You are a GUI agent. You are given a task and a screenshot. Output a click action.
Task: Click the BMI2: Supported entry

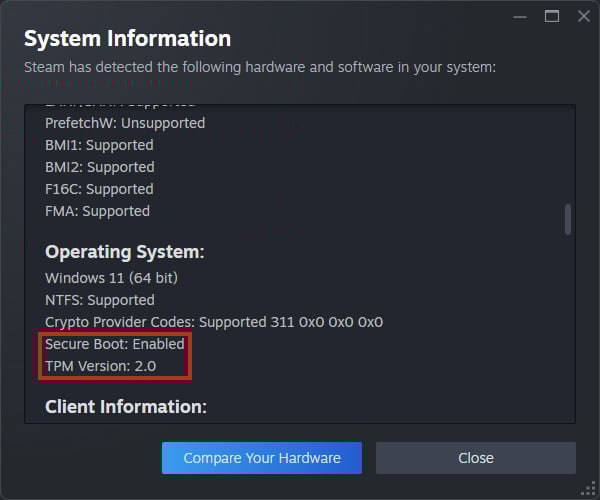tap(100, 167)
